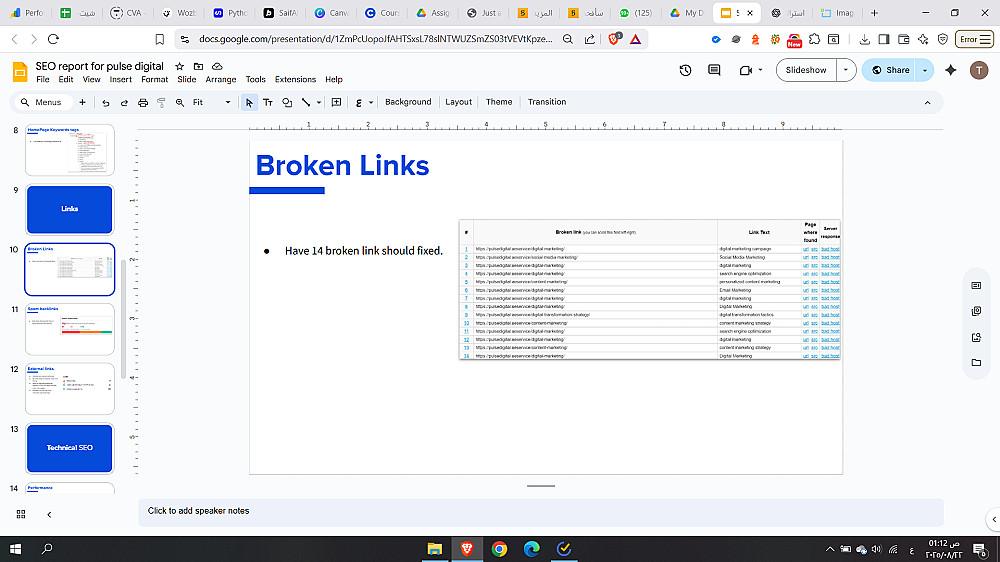Click the move to folder icon

click(198, 66)
